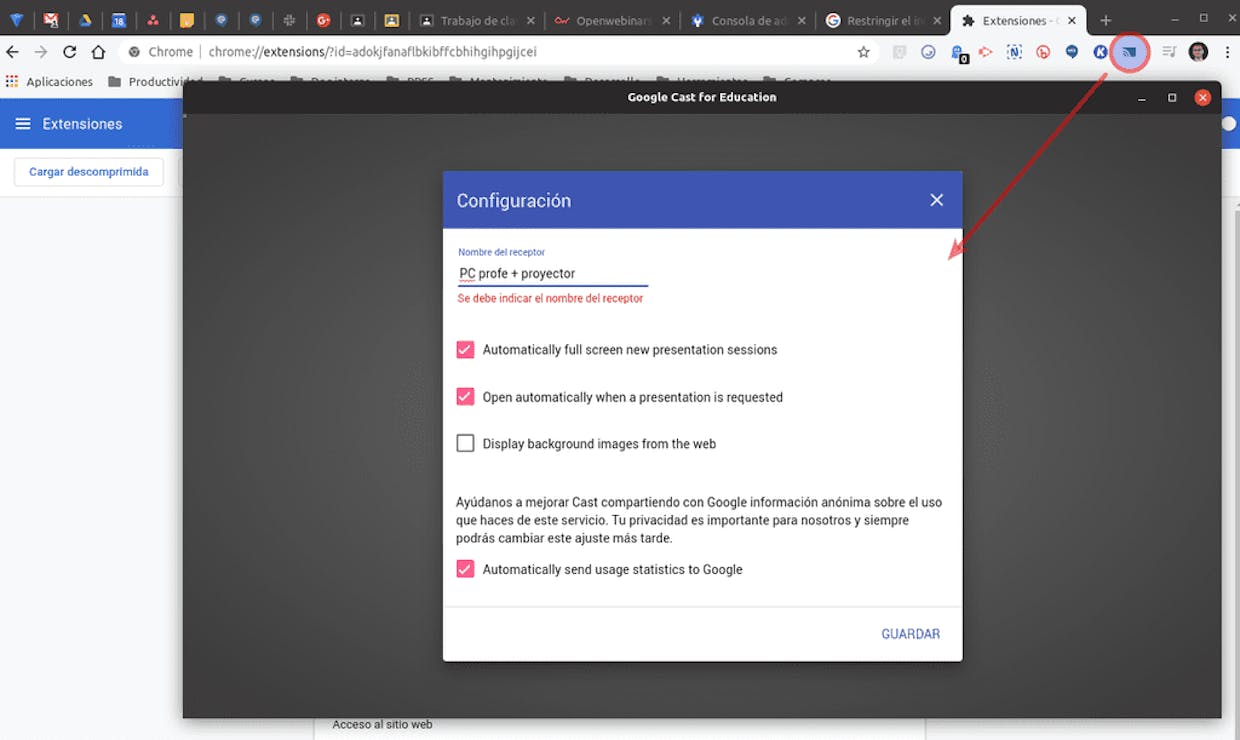Screen dimensions: 1240x740
Task: Reload the current page
Action: (69, 52)
